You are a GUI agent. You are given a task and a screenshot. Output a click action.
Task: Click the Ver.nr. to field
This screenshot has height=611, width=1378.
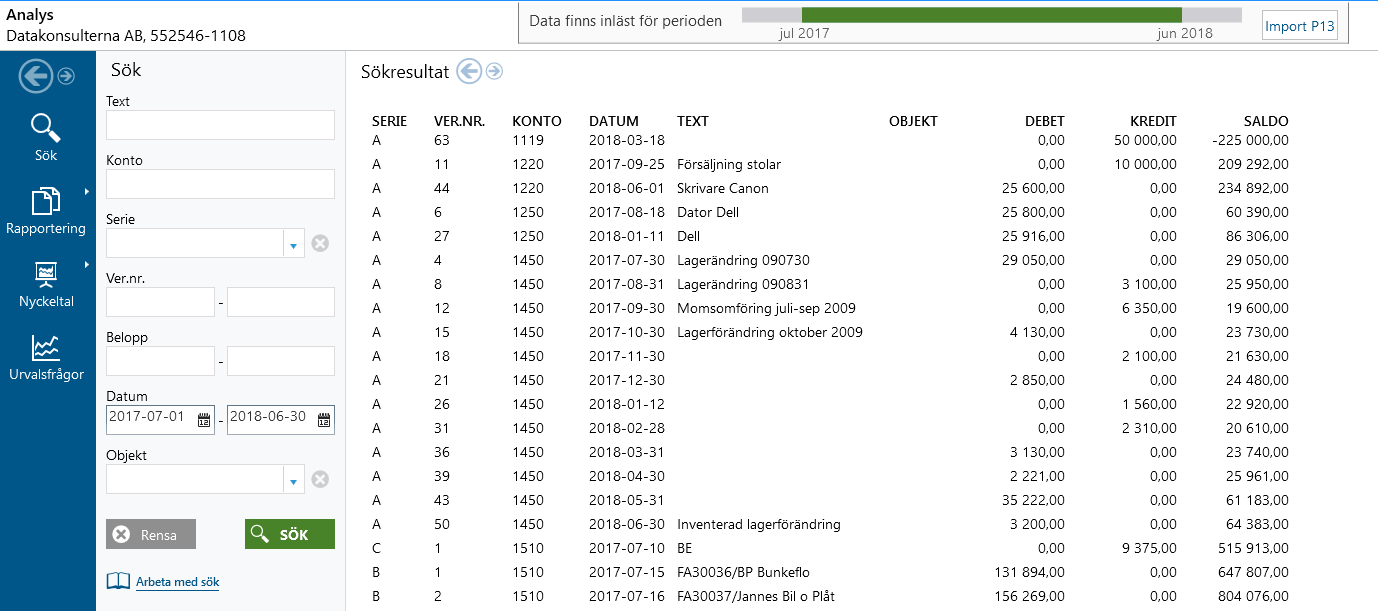click(x=281, y=302)
